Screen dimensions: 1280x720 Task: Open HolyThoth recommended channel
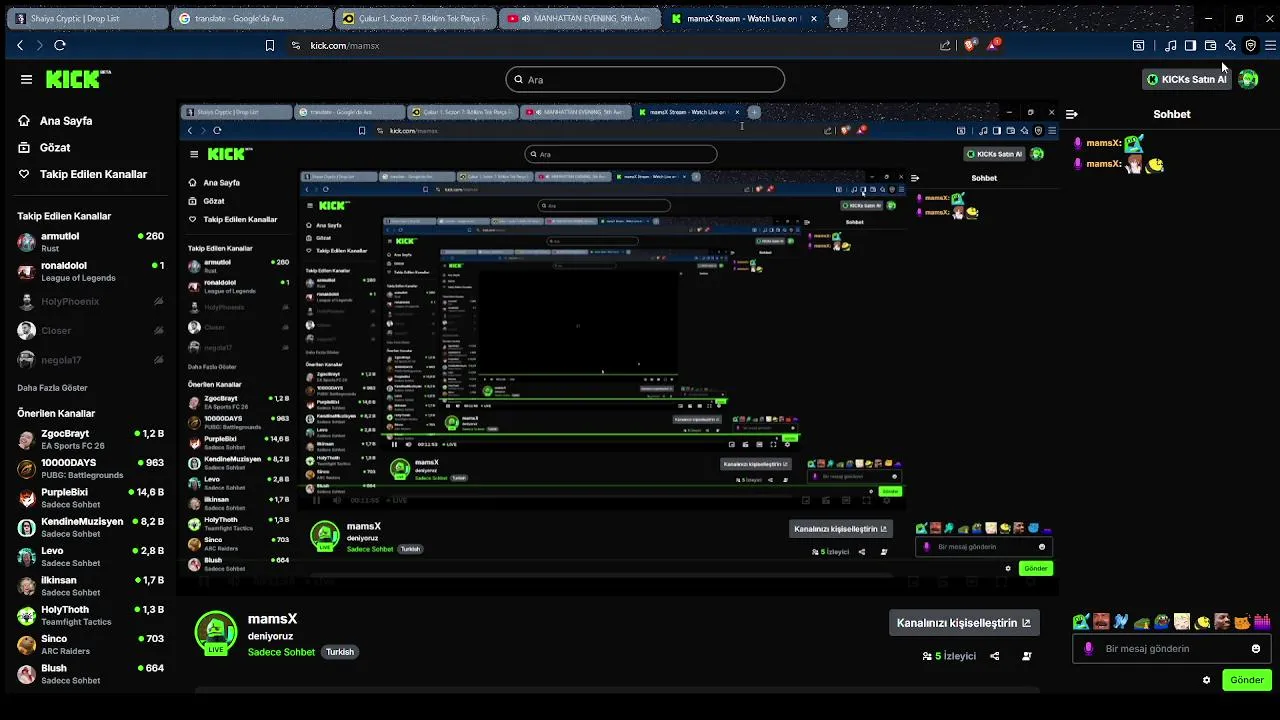90,615
